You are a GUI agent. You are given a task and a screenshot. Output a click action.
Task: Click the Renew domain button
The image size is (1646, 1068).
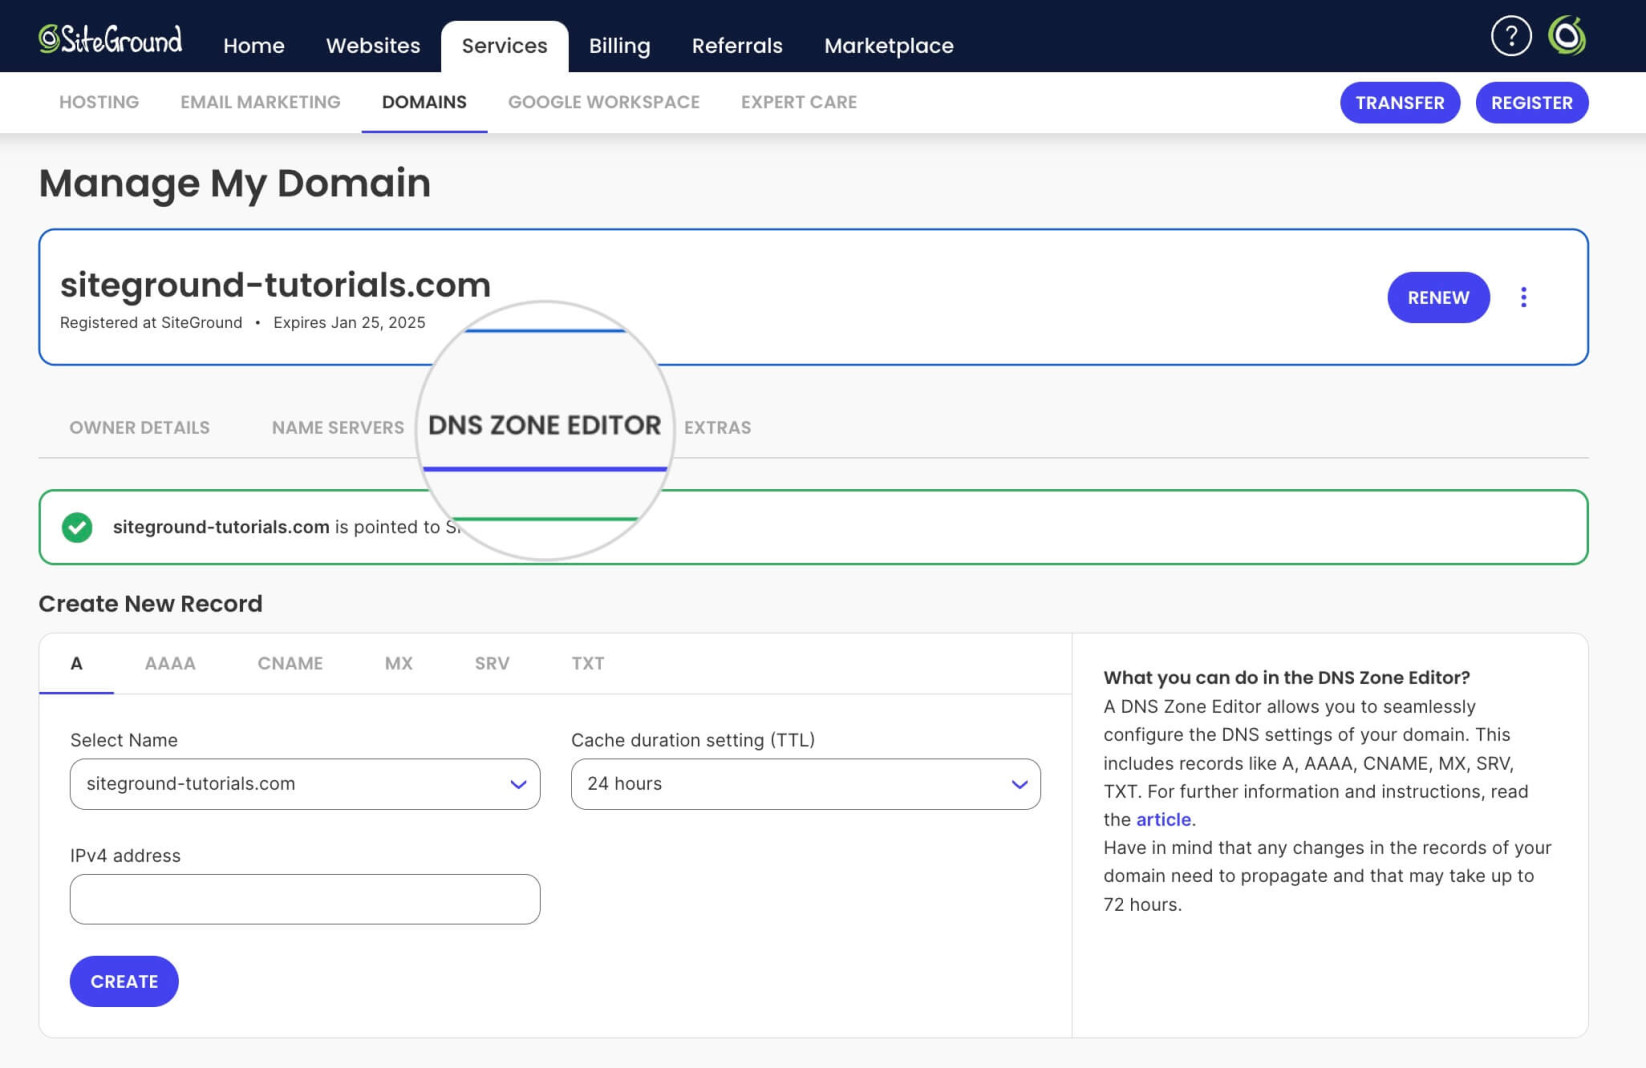pyautogui.click(x=1438, y=298)
